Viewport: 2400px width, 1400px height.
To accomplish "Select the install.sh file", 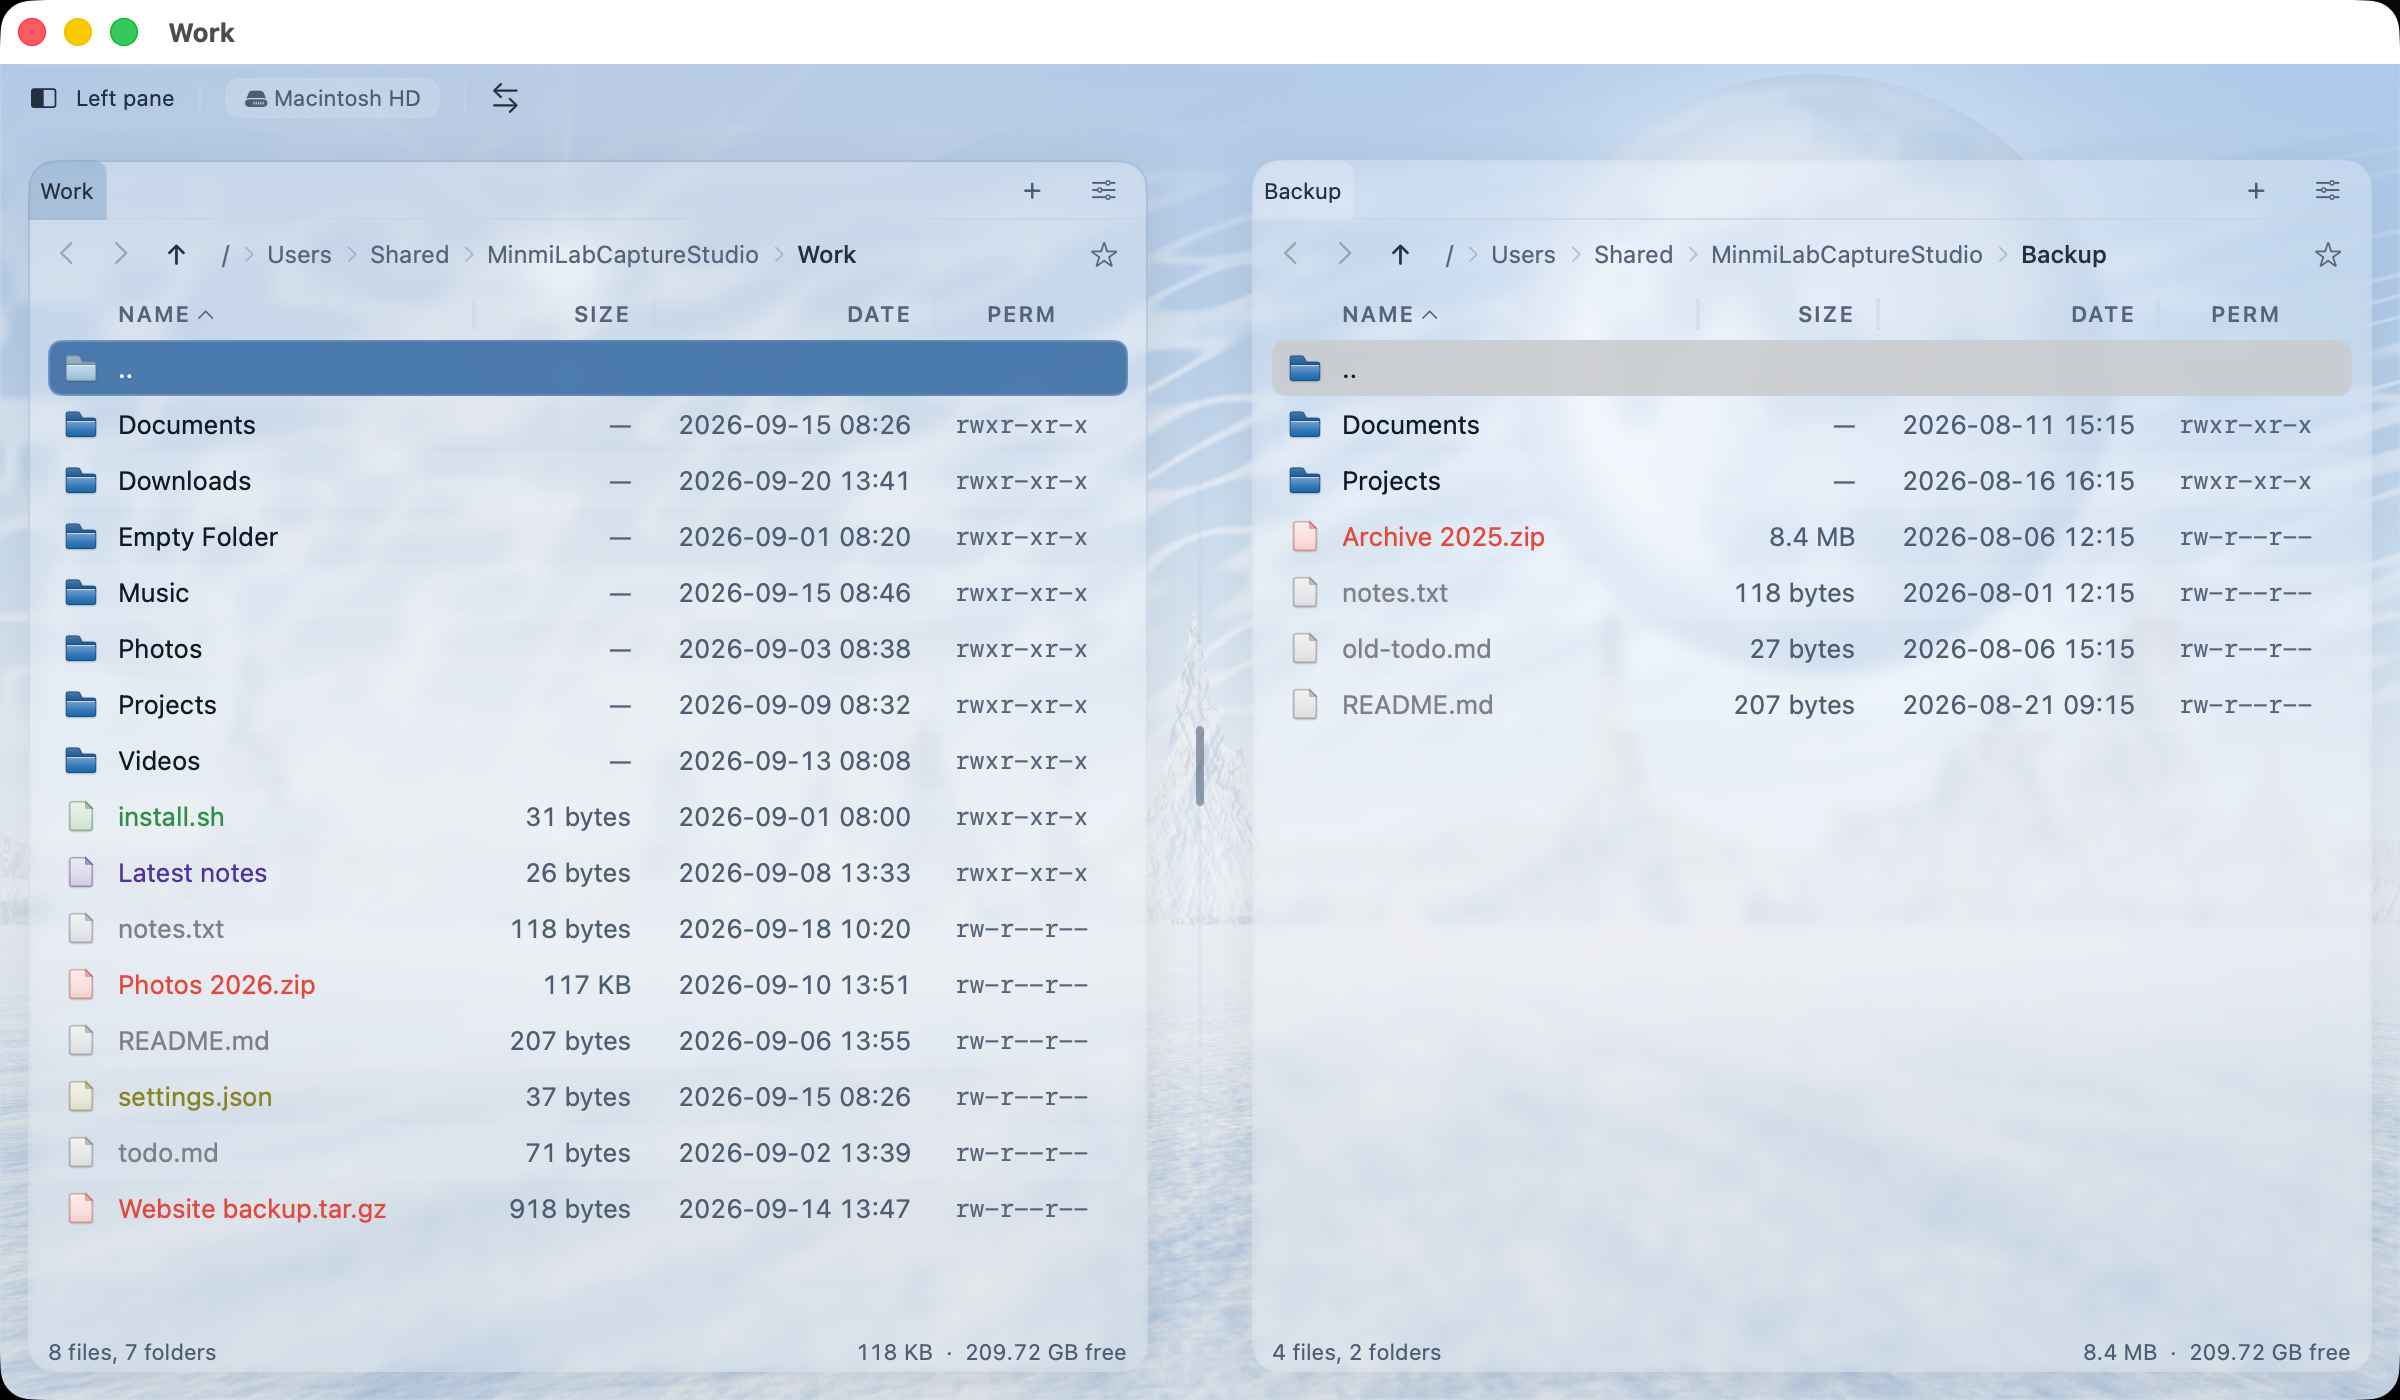I will (x=588, y=817).
